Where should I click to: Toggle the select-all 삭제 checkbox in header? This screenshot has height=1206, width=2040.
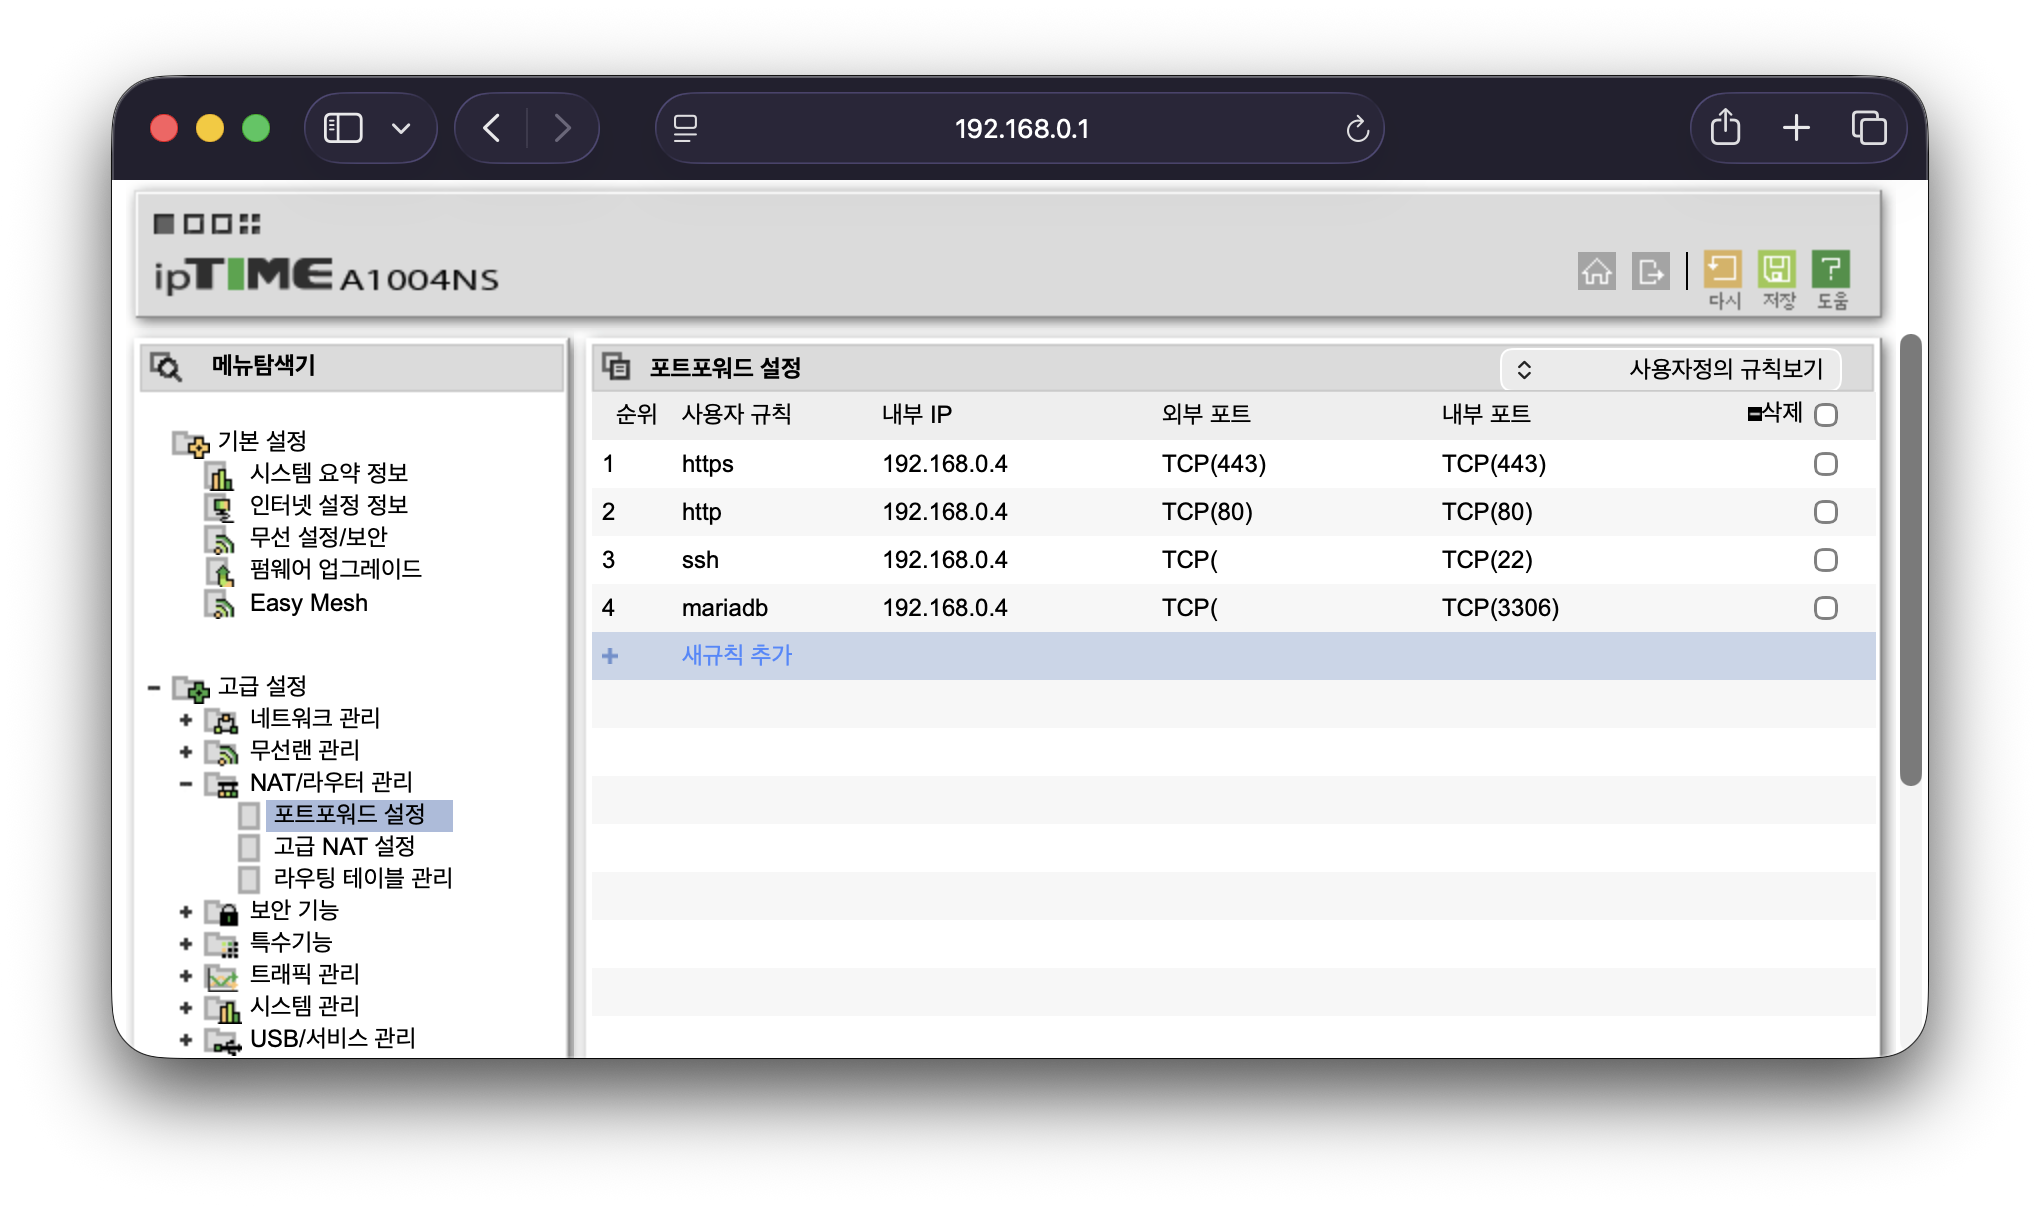(x=1825, y=415)
